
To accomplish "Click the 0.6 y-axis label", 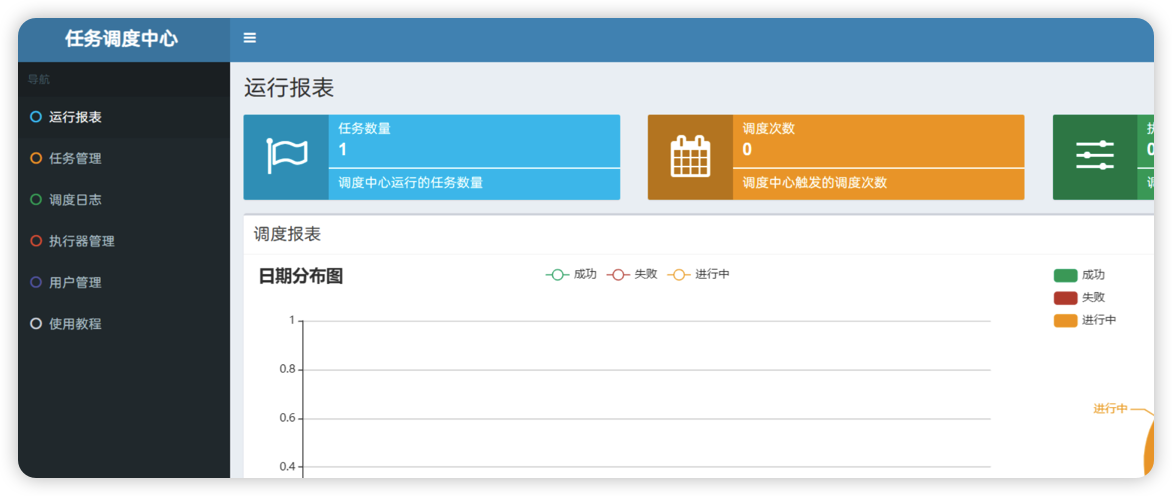I will [287, 418].
